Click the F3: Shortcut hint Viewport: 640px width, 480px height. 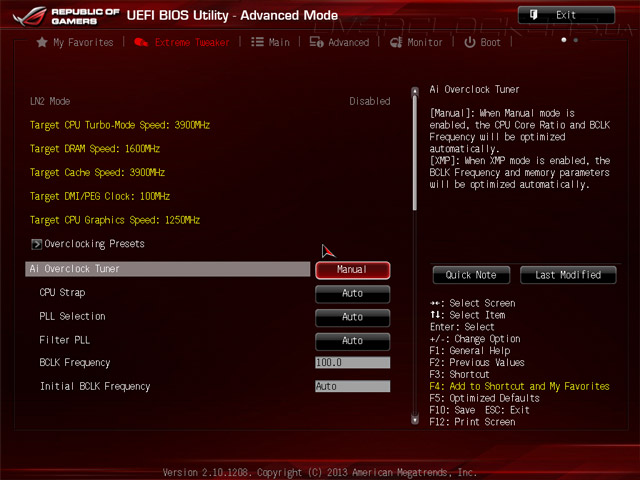[459, 374]
